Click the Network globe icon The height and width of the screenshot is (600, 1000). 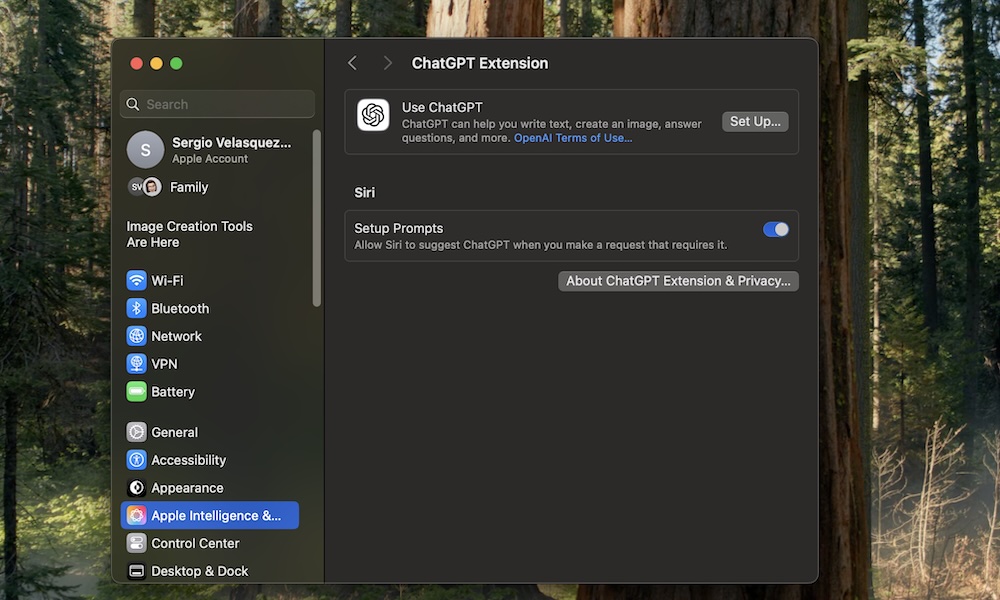tap(137, 336)
